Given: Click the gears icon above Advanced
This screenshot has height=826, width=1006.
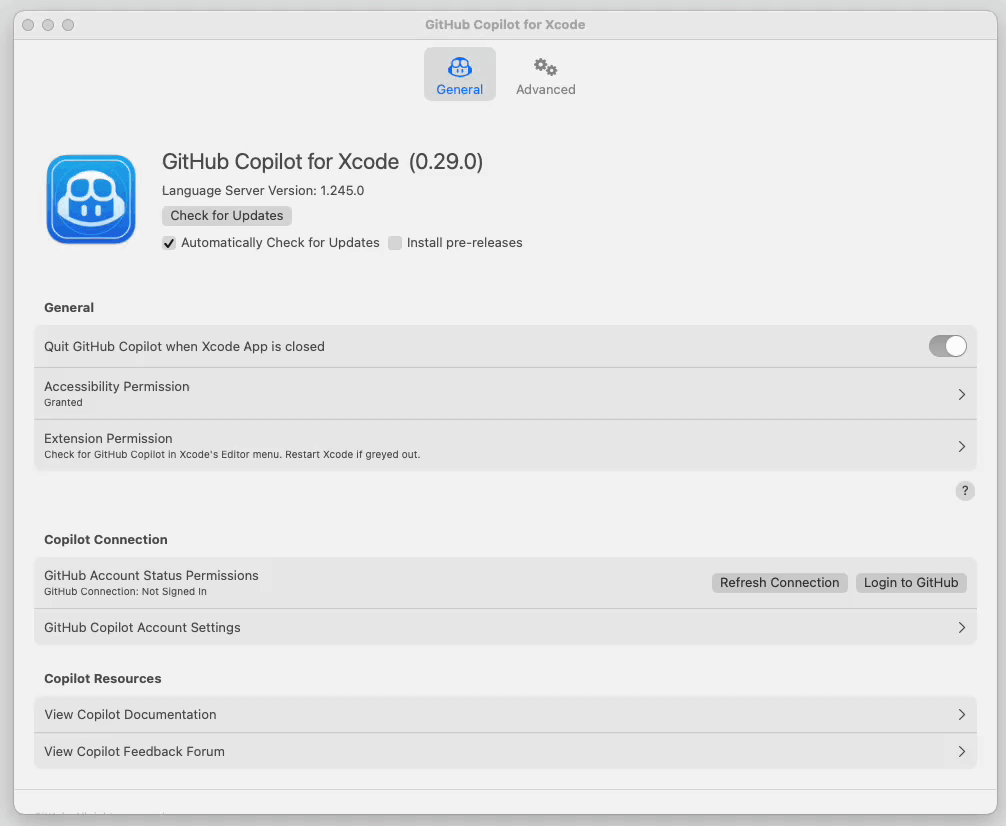Looking at the screenshot, I should point(545,67).
